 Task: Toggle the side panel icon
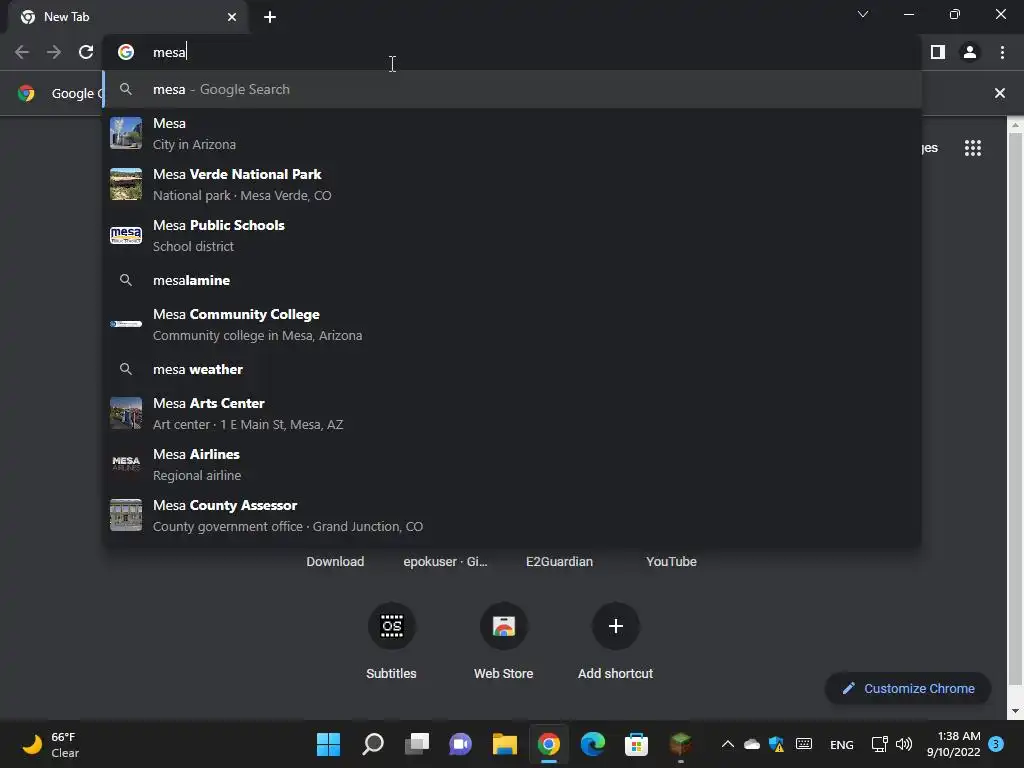[x=938, y=52]
